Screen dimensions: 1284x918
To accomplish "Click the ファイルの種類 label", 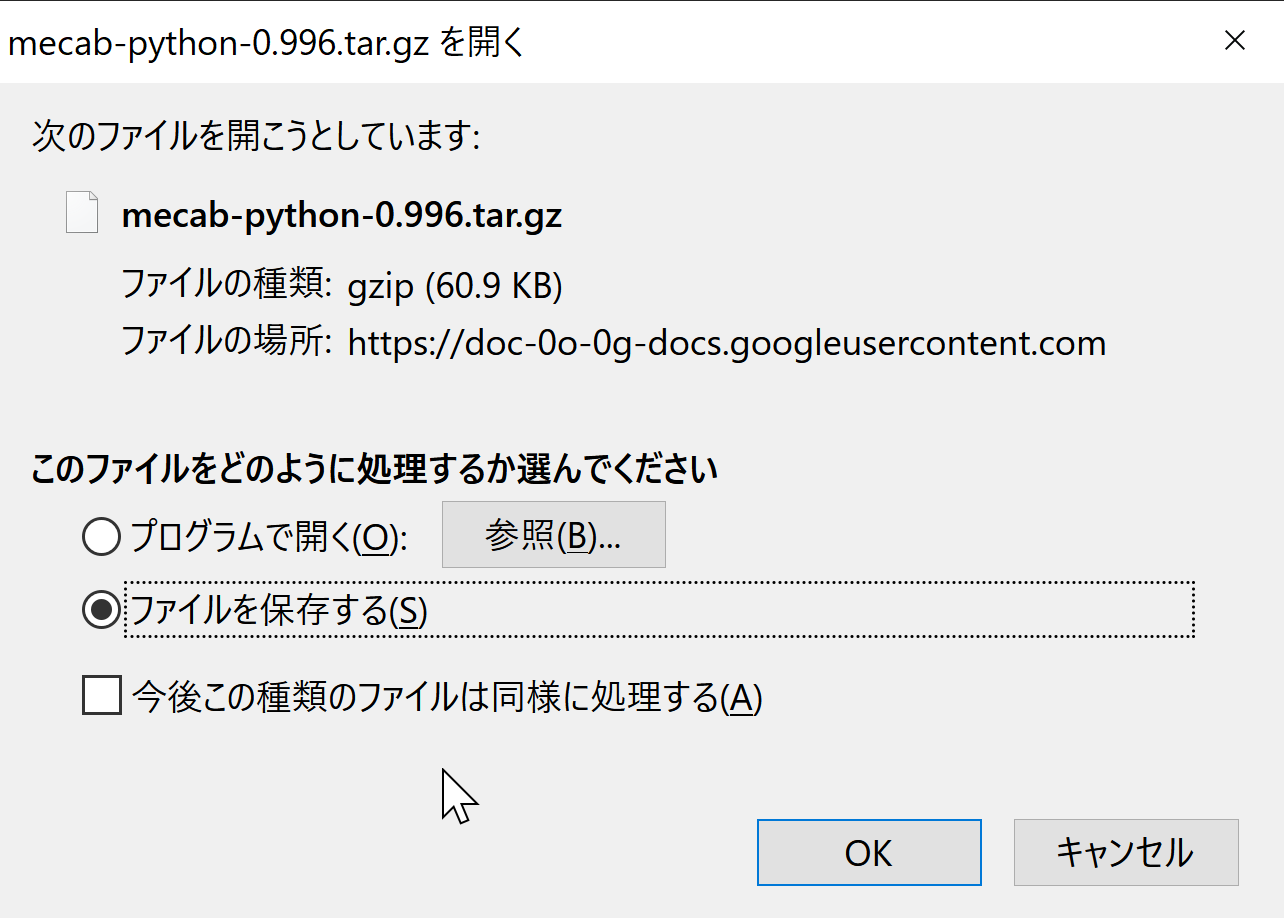I will click(226, 285).
